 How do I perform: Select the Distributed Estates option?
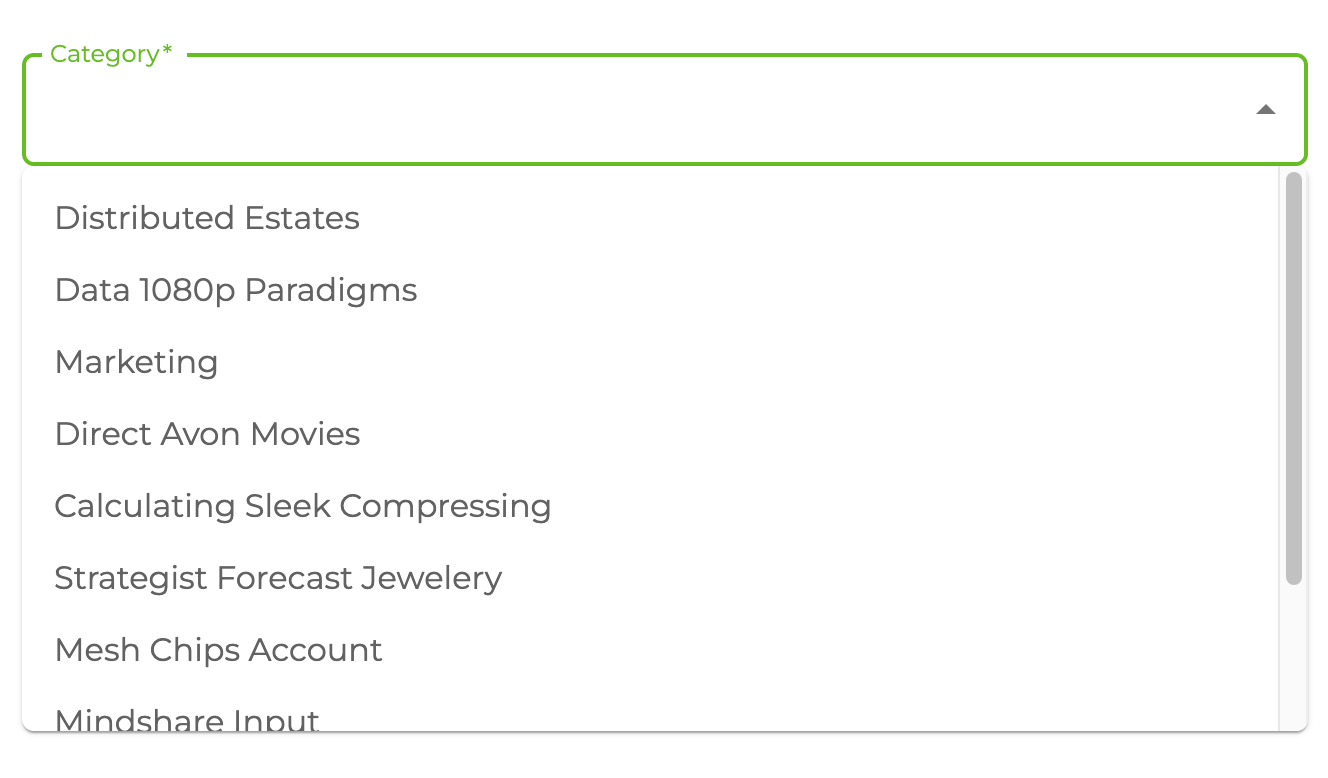[207, 218]
